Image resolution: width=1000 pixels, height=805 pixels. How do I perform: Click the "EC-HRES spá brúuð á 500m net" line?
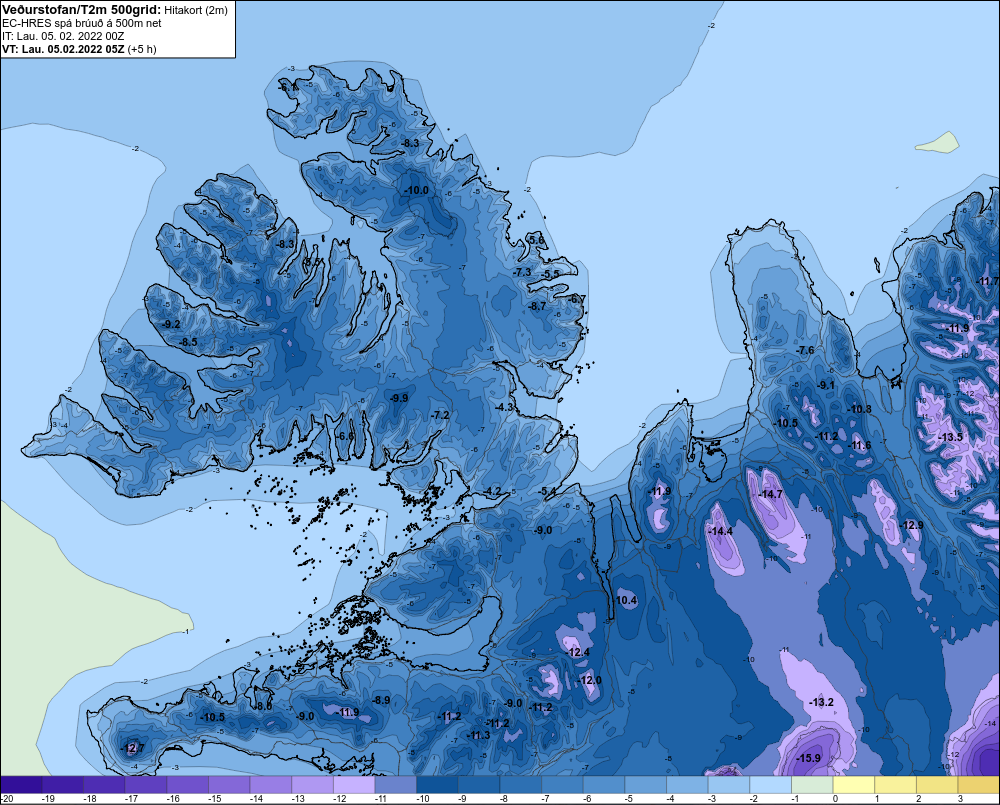click(82, 23)
